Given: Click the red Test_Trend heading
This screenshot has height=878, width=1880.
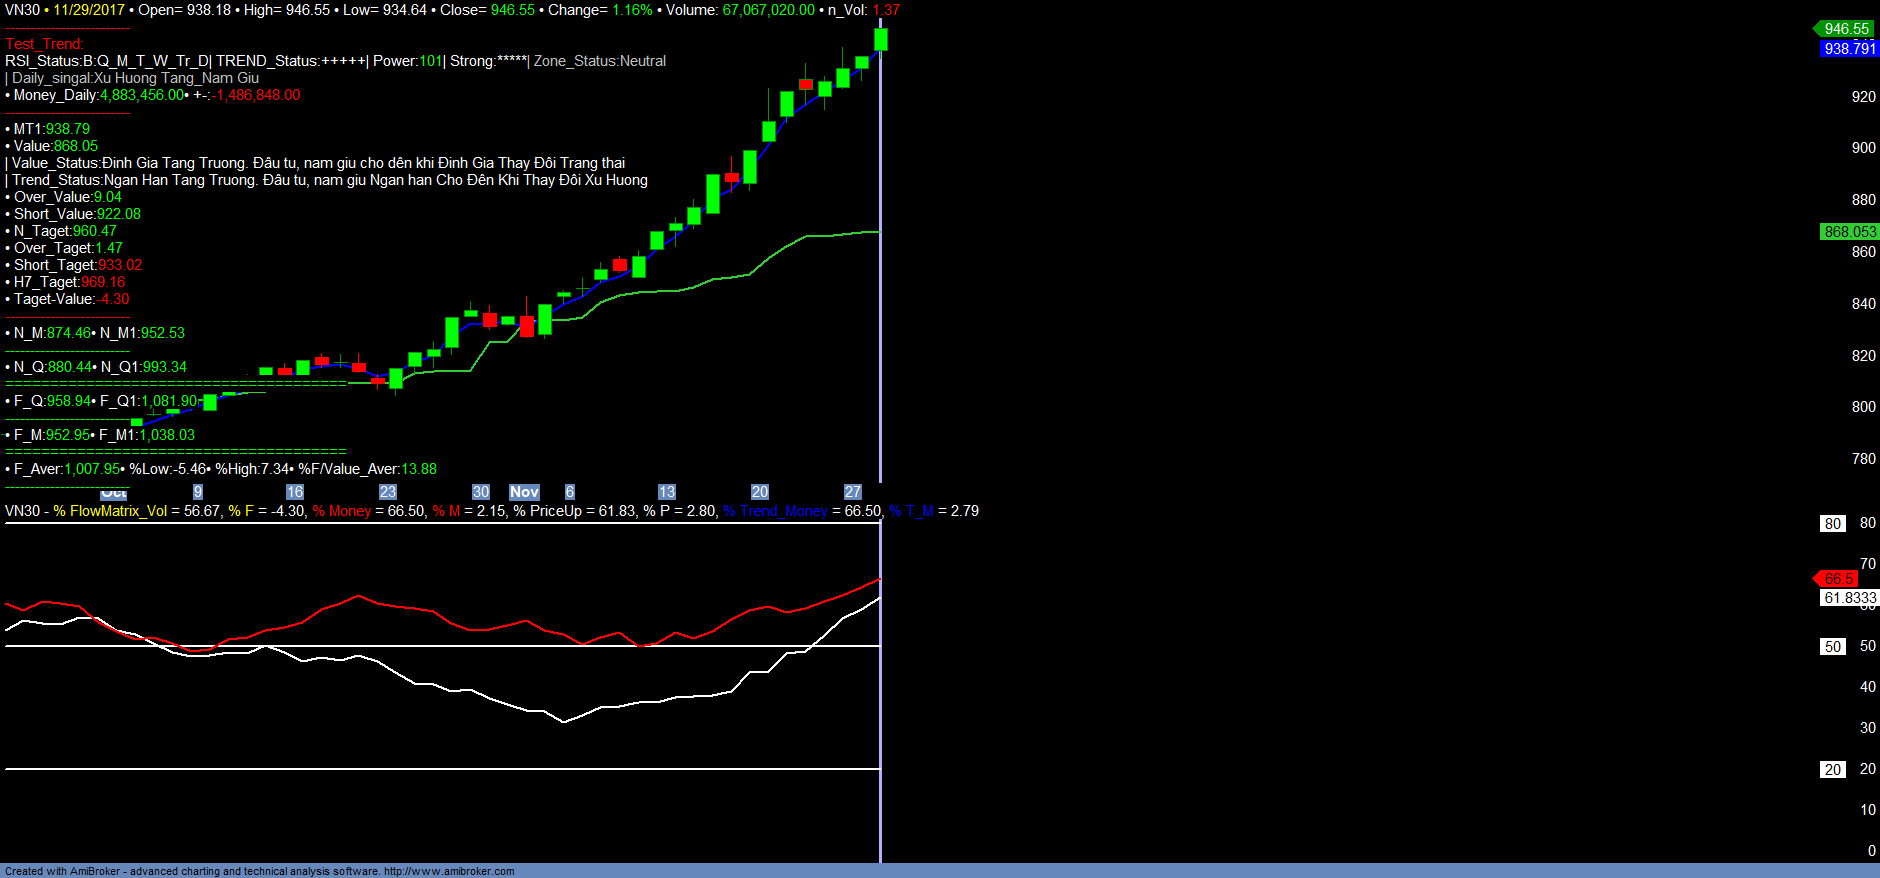Looking at the screenshot, I should (45, 44).
